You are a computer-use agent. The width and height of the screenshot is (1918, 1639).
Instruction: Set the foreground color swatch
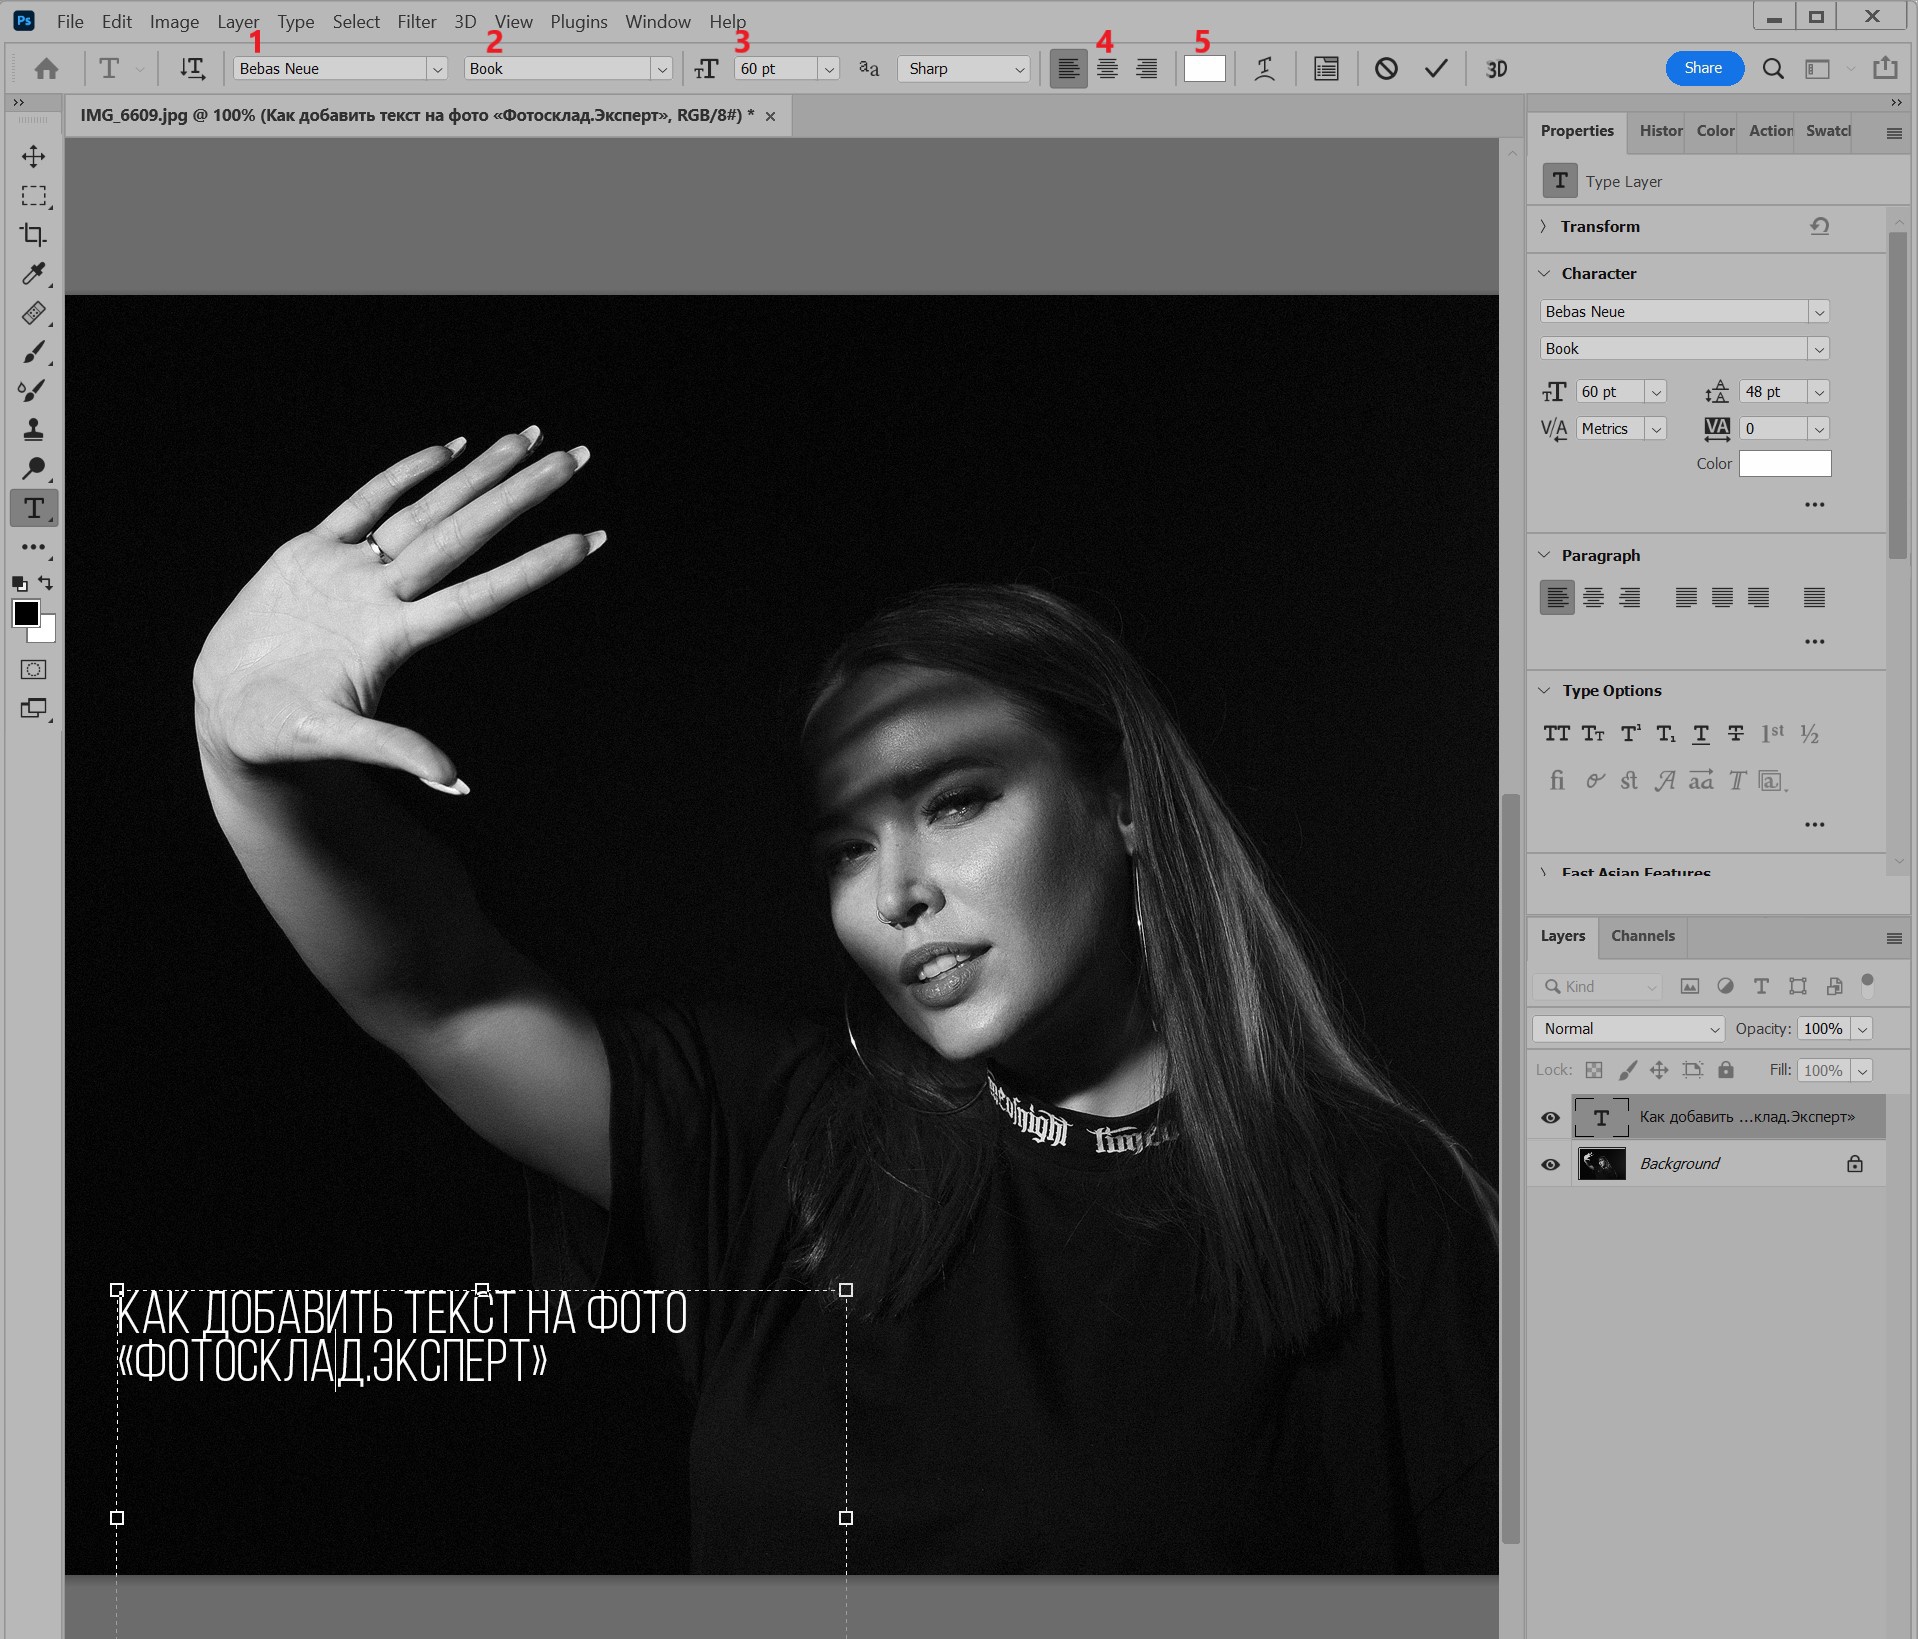26,613
